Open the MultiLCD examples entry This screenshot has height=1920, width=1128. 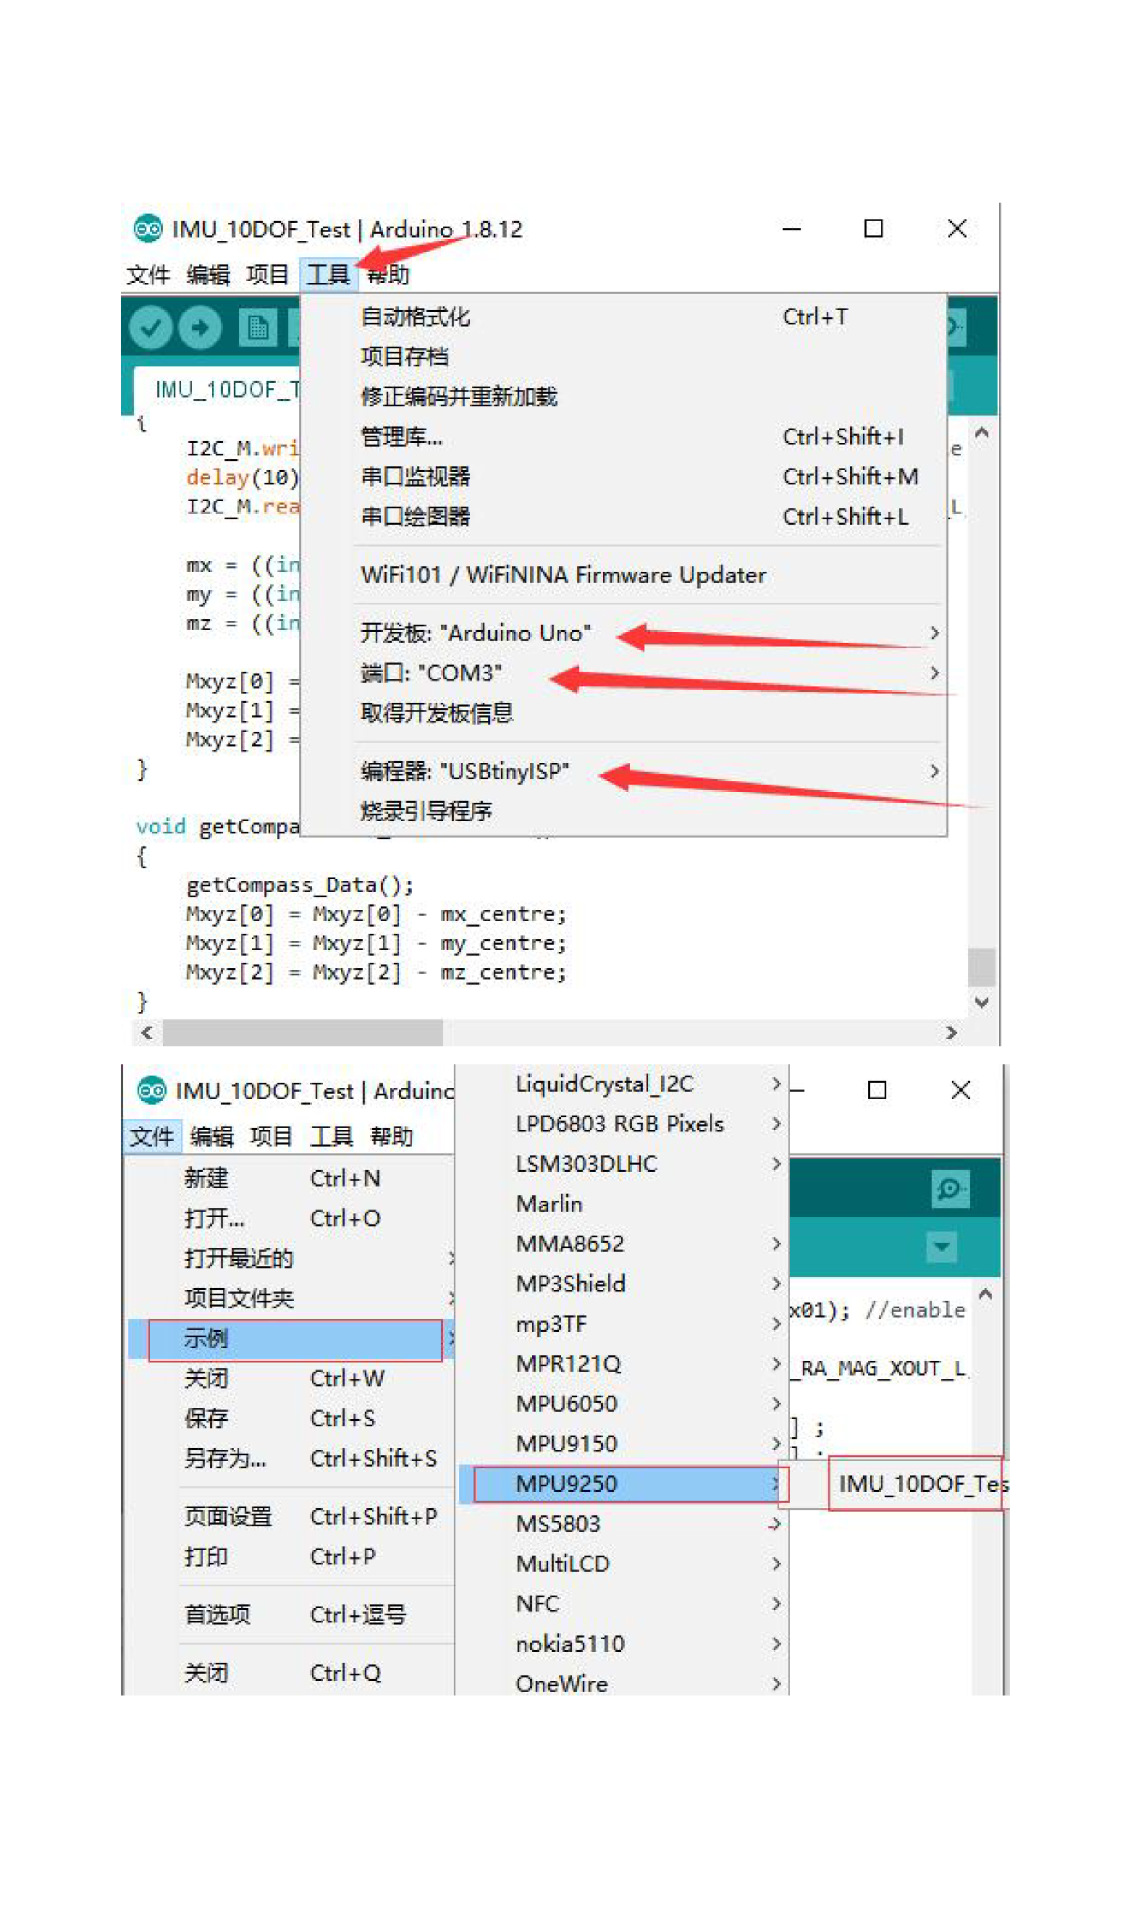coord(622,1564)
